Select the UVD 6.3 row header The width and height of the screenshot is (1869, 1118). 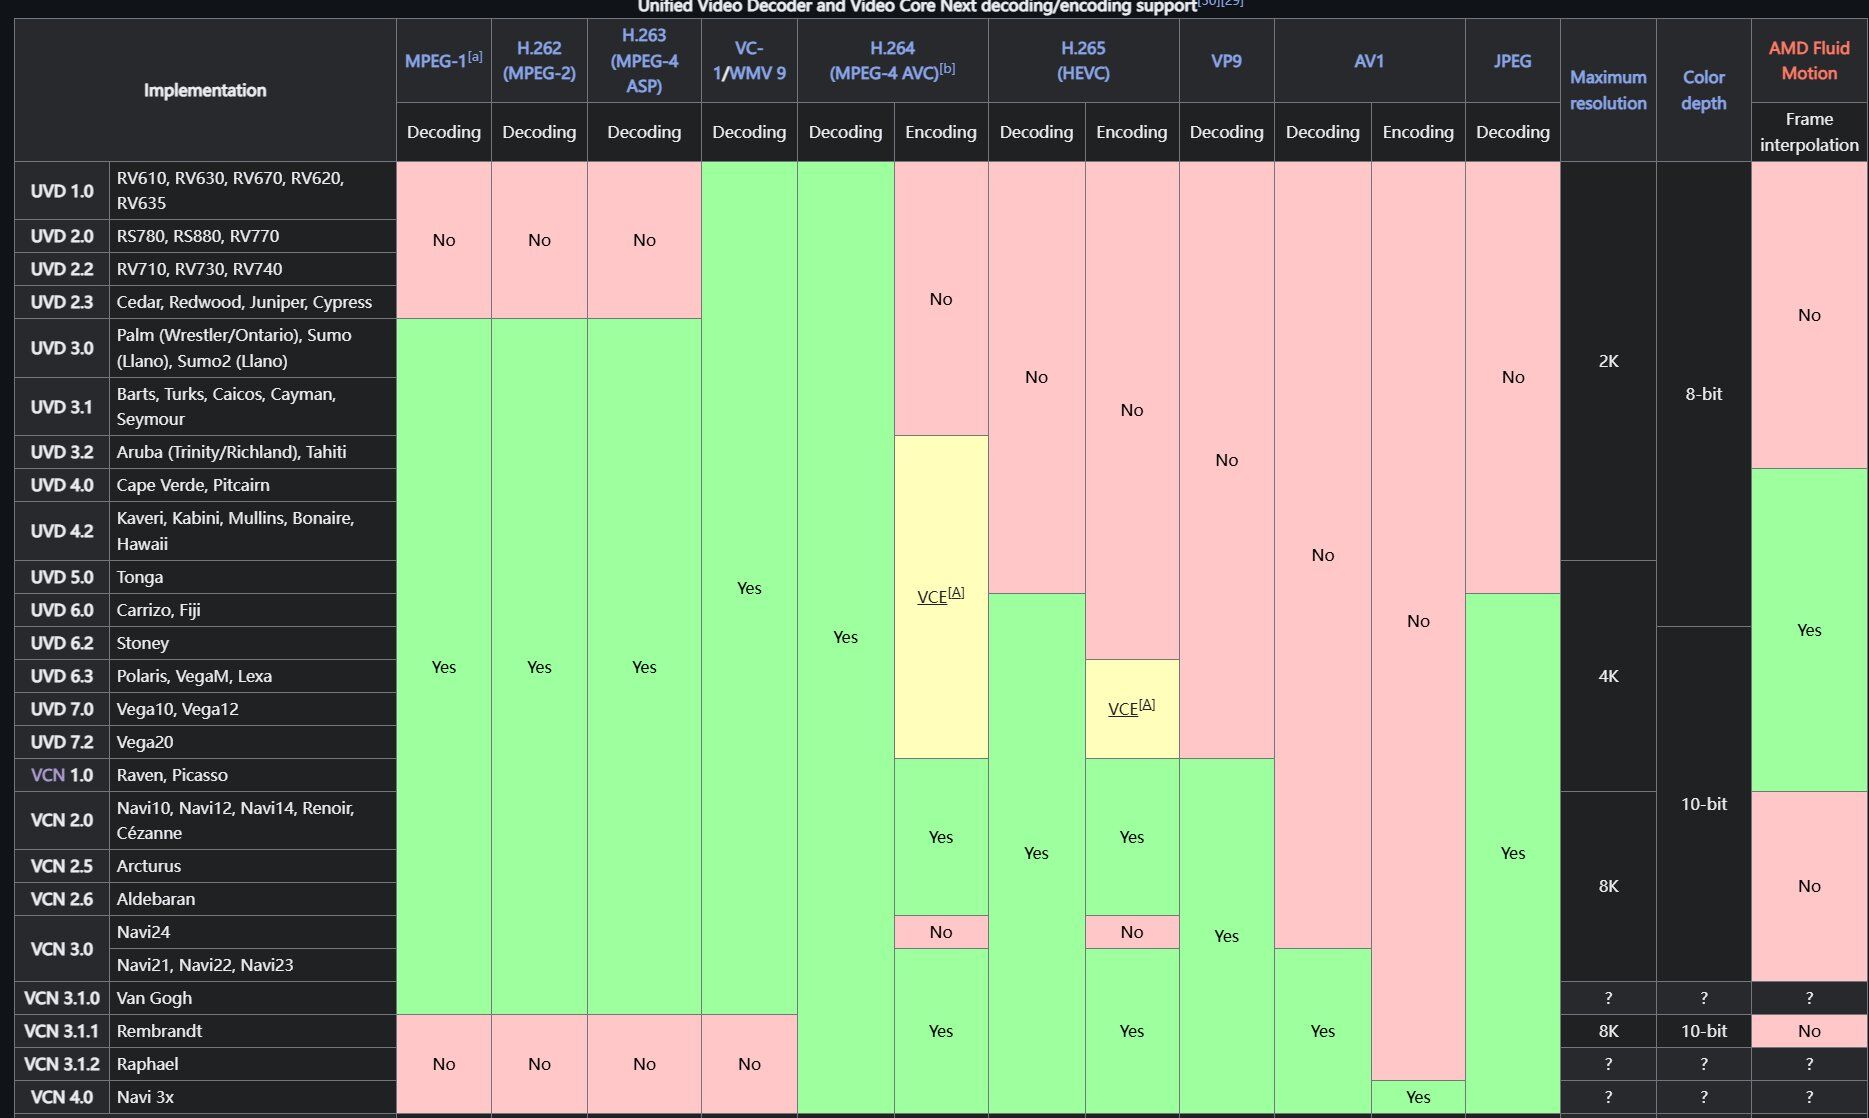[62, 676]
